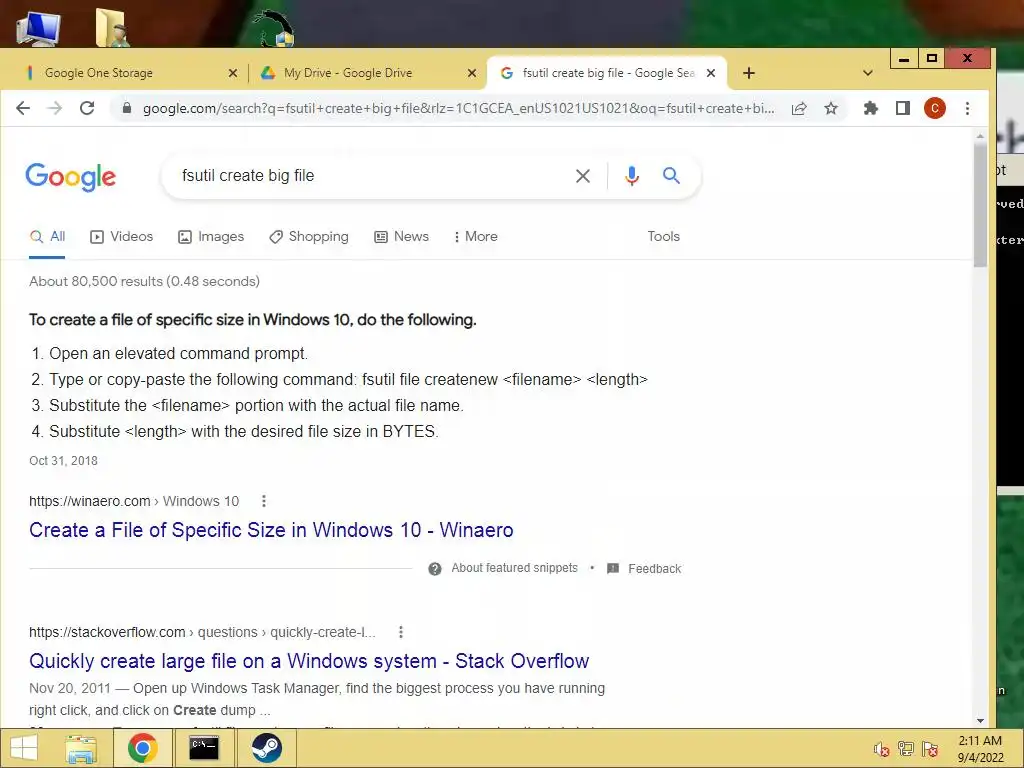Show News search results

click(401, 236)
